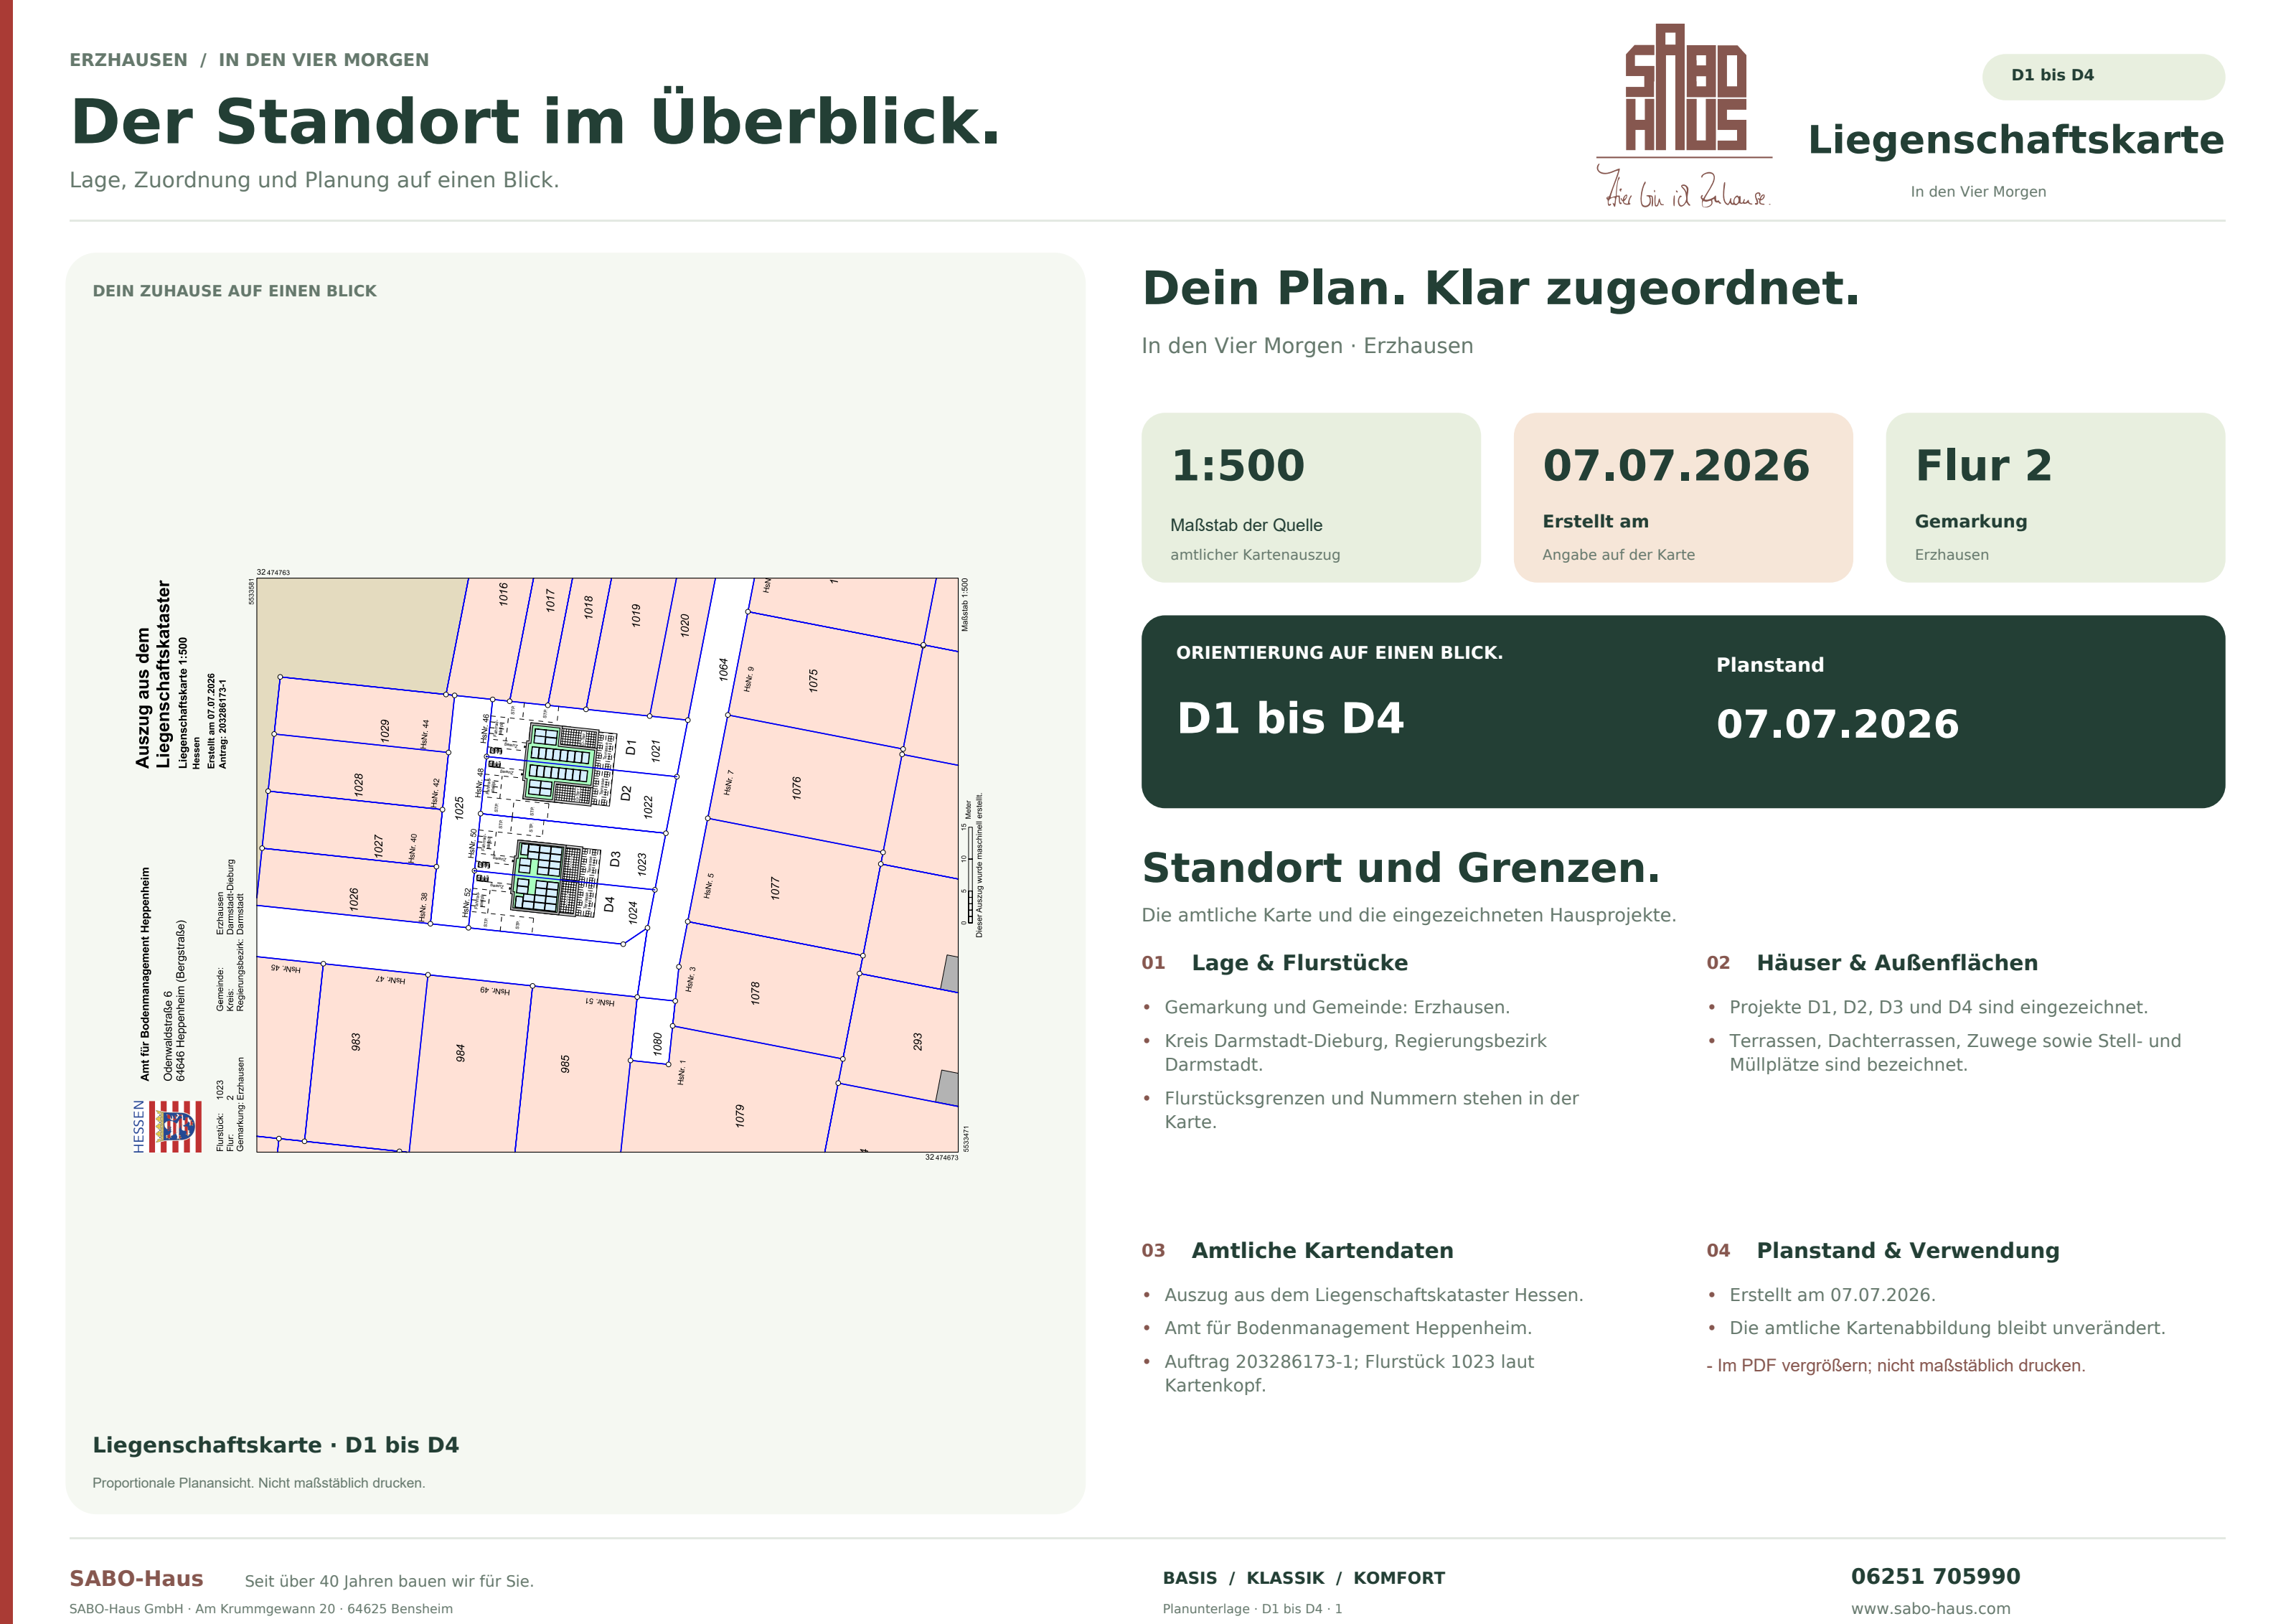Viewport: 2296px width, 1624px height.
Task: Click the heading 'Standort und Grenzen.'
Action: [x=1401, y=867]
